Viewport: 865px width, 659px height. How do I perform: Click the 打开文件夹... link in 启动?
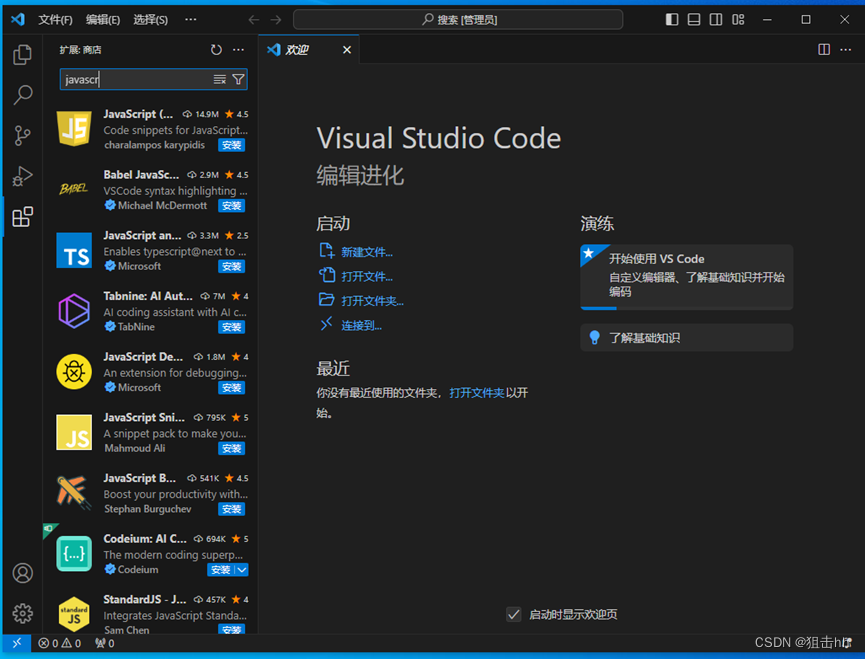(x=372, y=301)
